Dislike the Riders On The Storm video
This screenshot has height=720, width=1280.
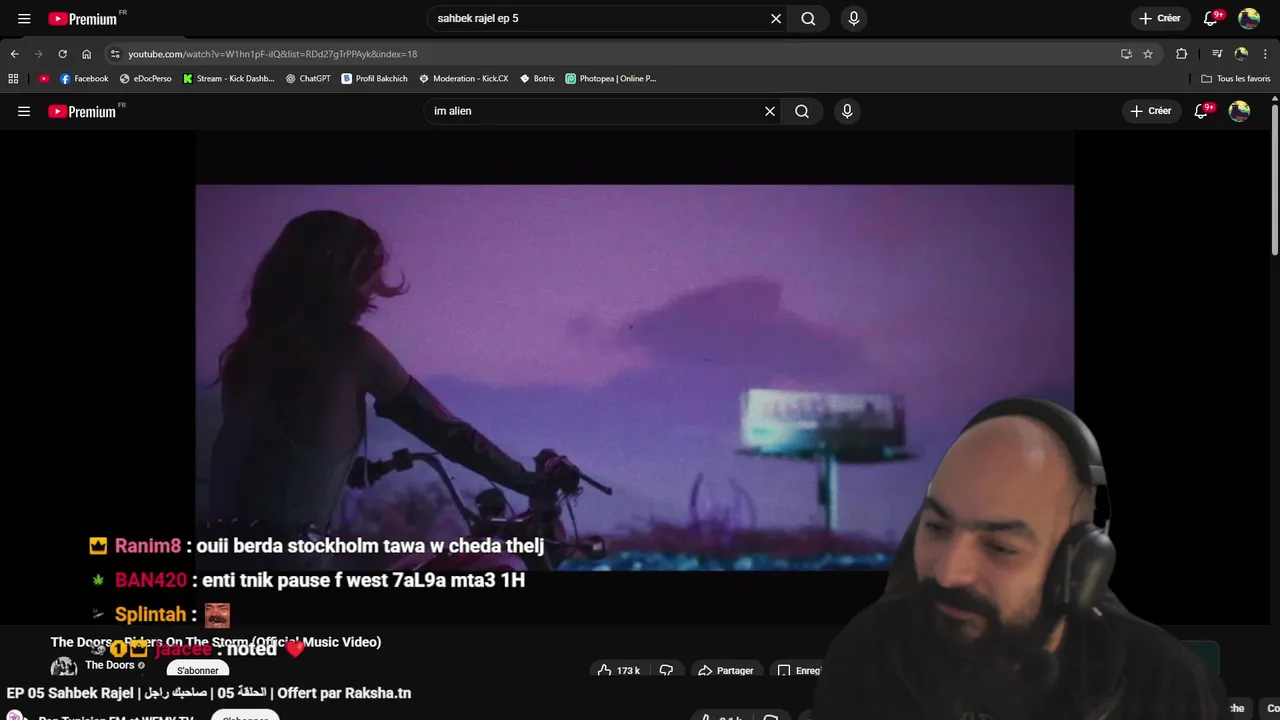point(666,670)
